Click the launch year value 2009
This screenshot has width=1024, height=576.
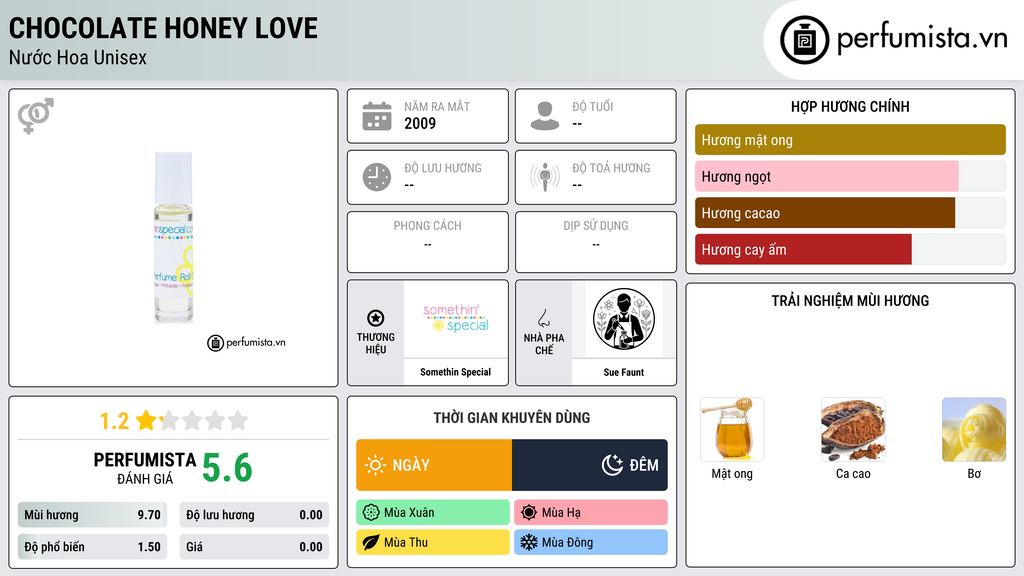420,123
